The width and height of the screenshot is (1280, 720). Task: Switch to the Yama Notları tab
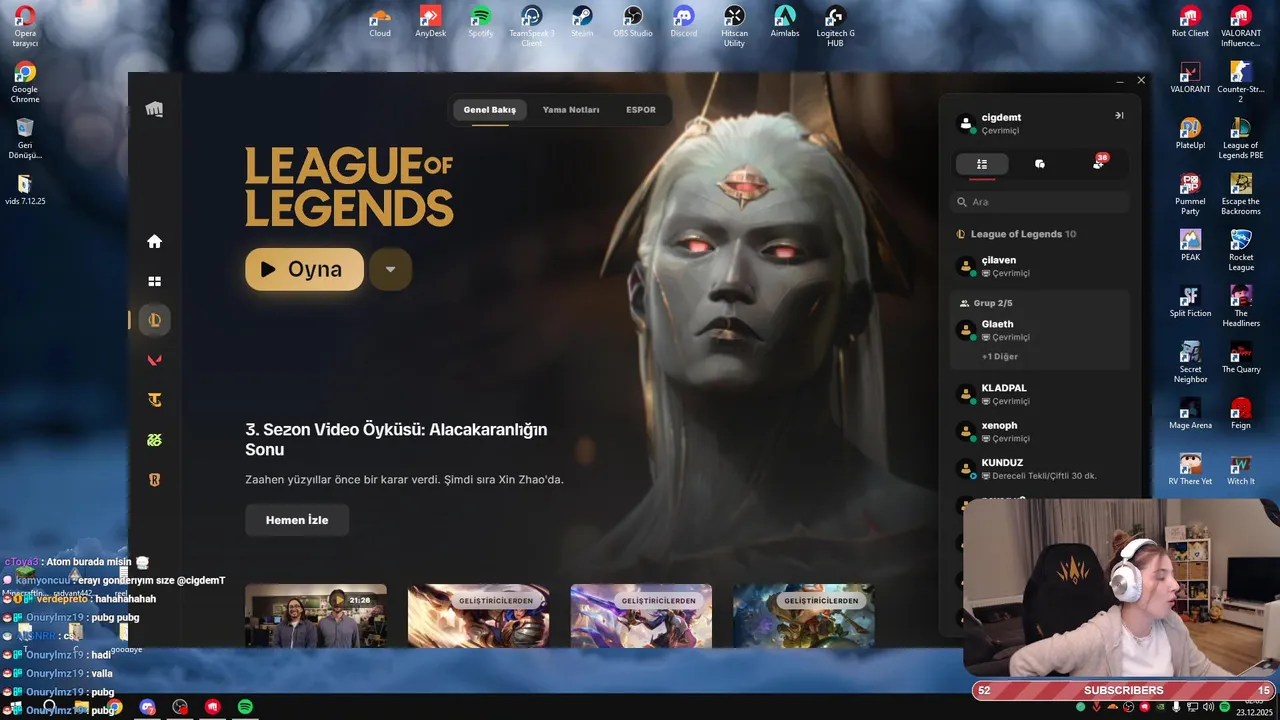[571, 110]
